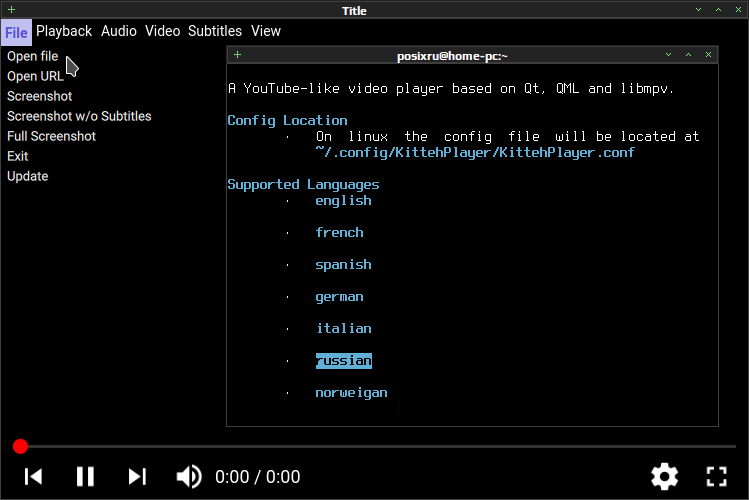Click the highlighted russian entry
This screenshot has height=500, width=749.
click(344, 361)
